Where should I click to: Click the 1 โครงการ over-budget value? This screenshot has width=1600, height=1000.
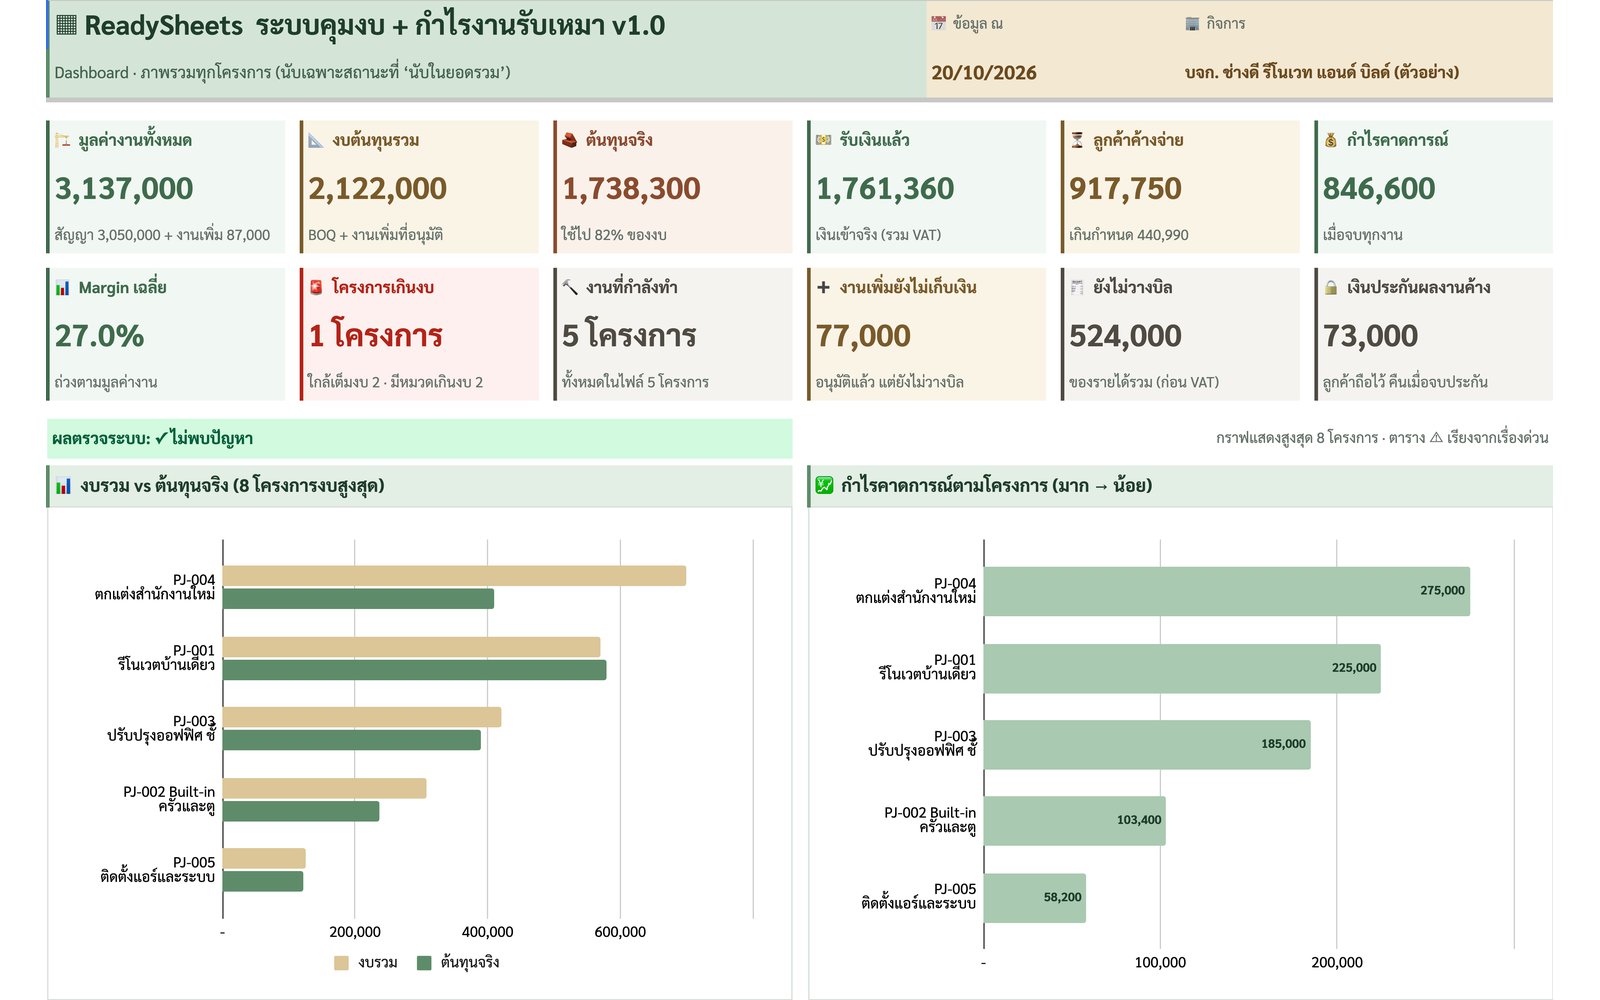(375, 335)
